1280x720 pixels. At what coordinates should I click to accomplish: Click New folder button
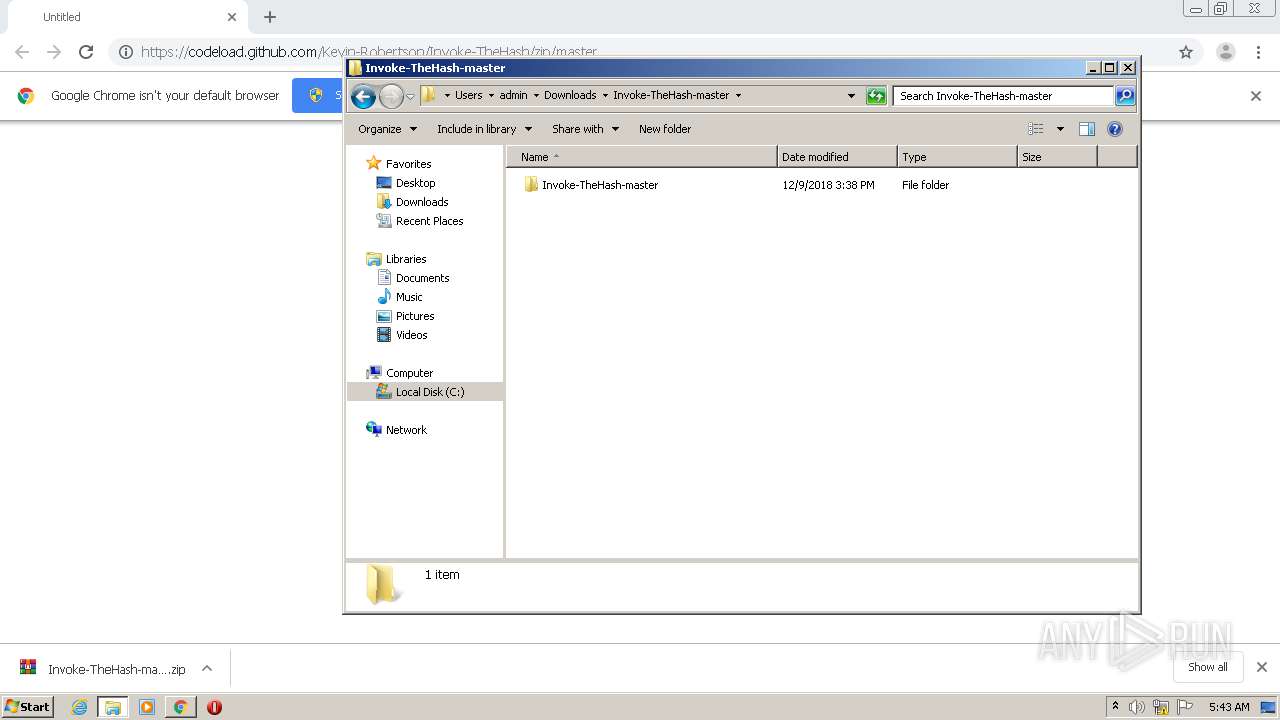tap(665, 129)
